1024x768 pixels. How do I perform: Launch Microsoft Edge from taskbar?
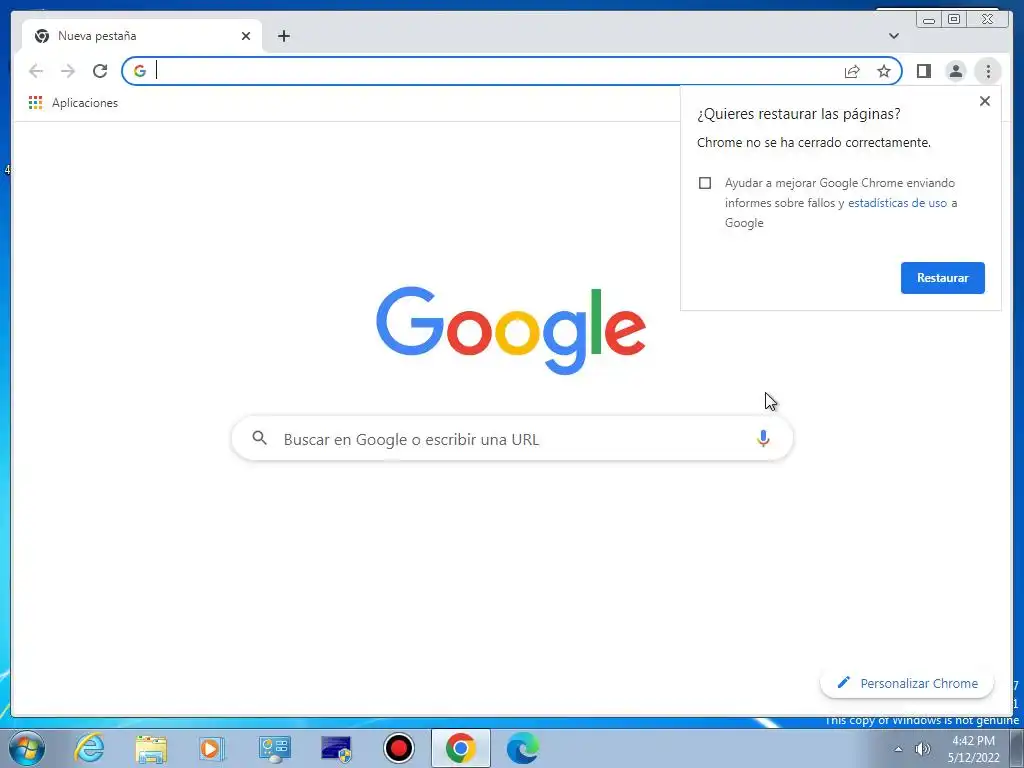coord(522,748)
